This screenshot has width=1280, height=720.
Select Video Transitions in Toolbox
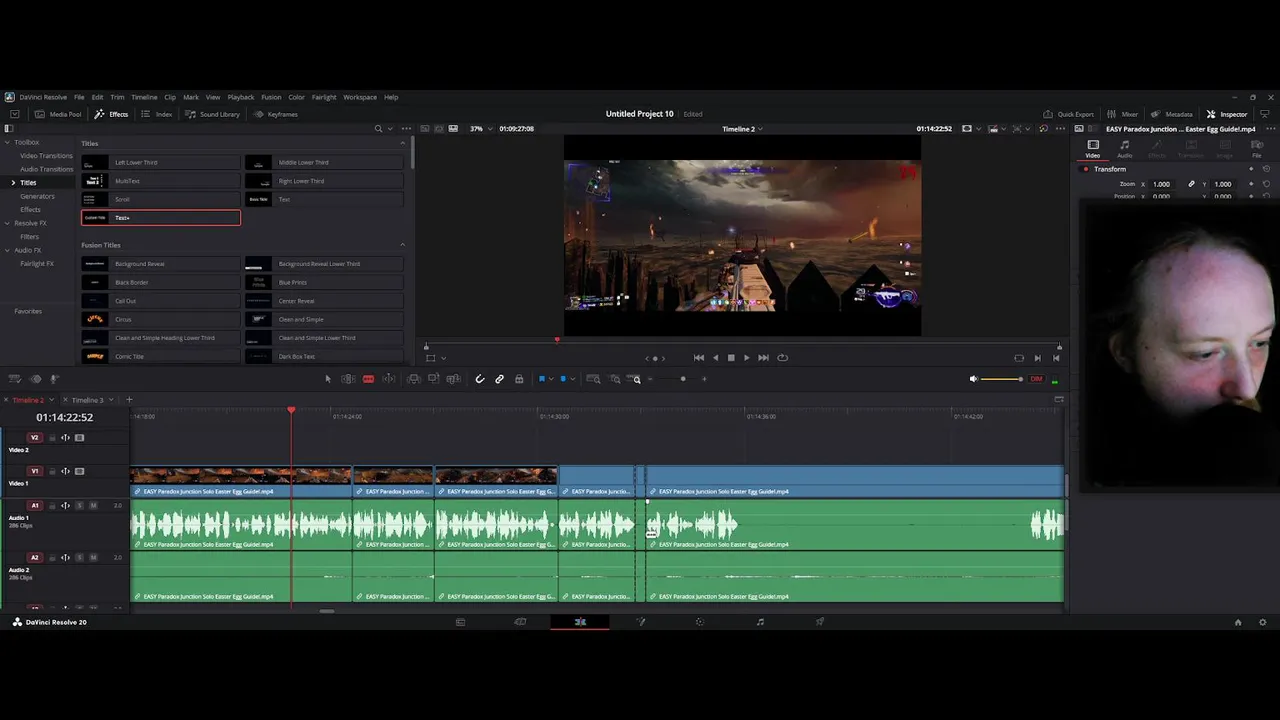pos(46,155)
